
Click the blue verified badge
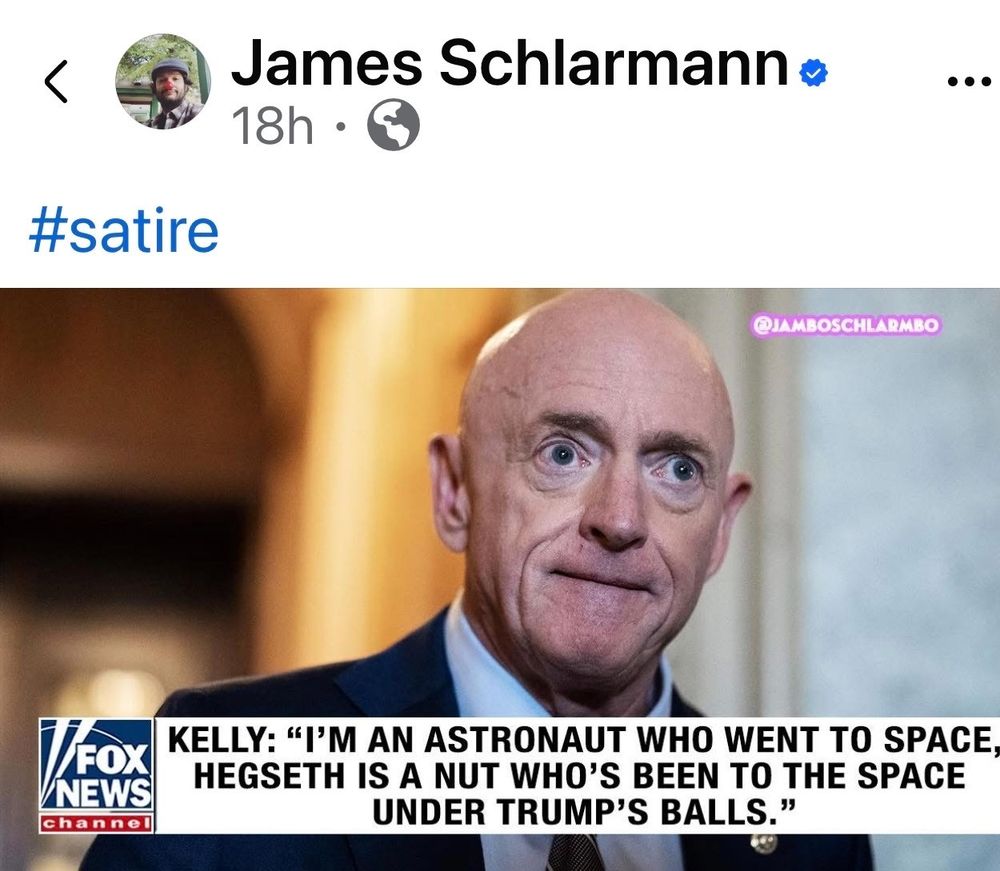[x=813, y=72]
